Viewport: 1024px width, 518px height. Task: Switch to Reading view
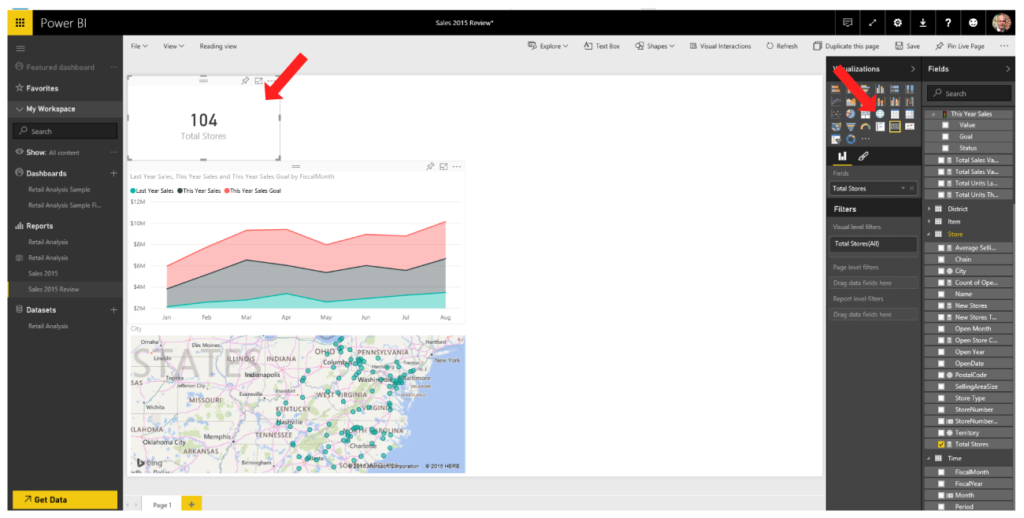coord(218,46)
